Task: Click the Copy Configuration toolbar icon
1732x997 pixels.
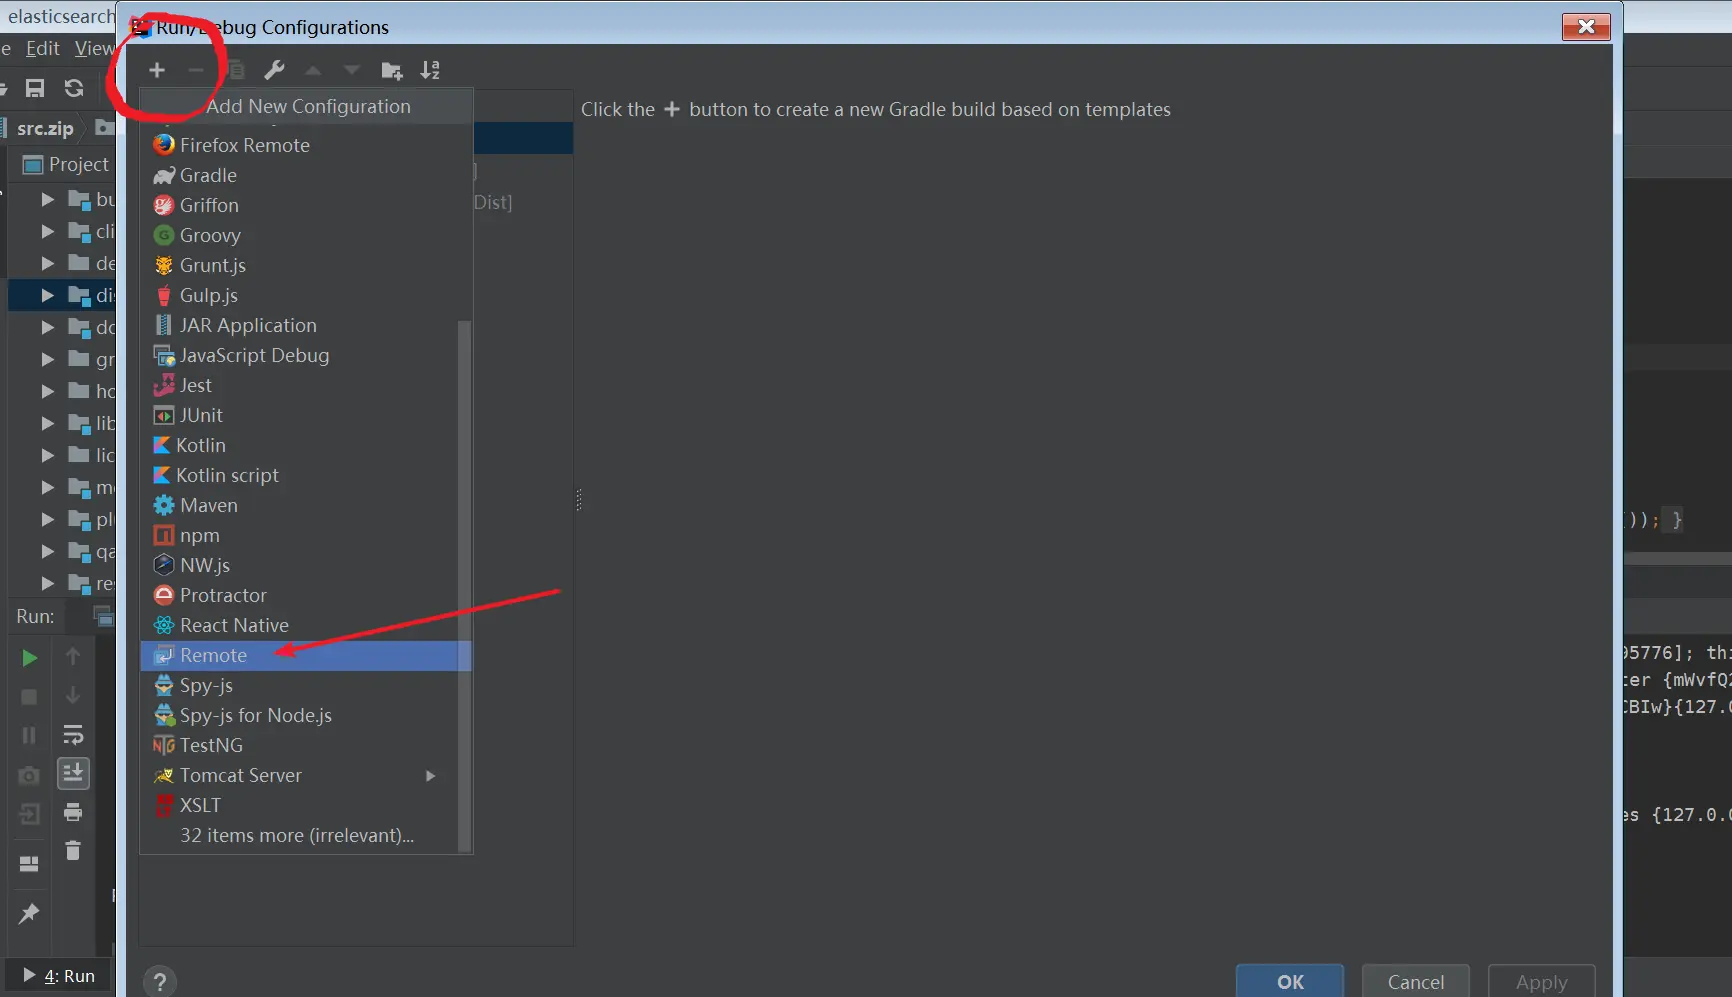Action: [x=235, y=70]
